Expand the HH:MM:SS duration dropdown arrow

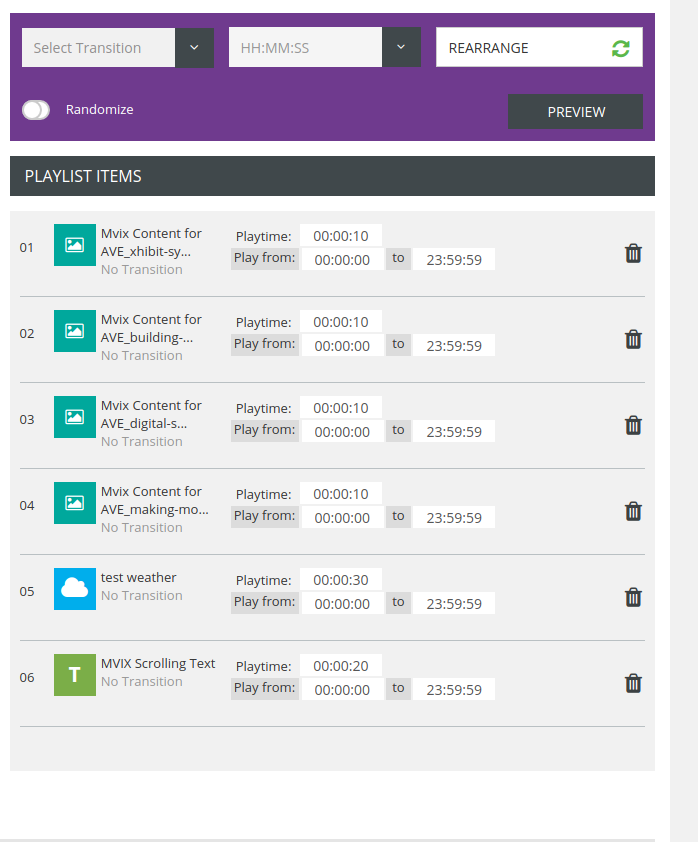click(x=401, y=47)
